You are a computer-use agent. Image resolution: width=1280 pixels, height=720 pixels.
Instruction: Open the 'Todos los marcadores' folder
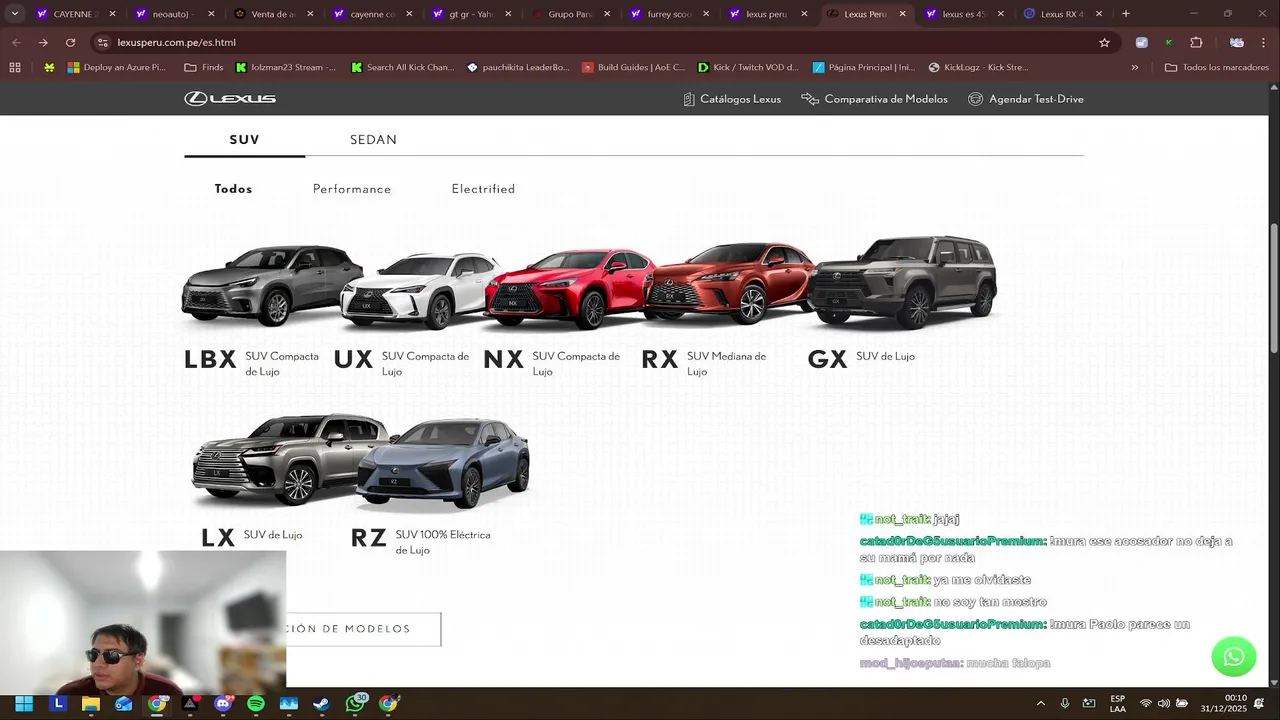coord(1217,67)
